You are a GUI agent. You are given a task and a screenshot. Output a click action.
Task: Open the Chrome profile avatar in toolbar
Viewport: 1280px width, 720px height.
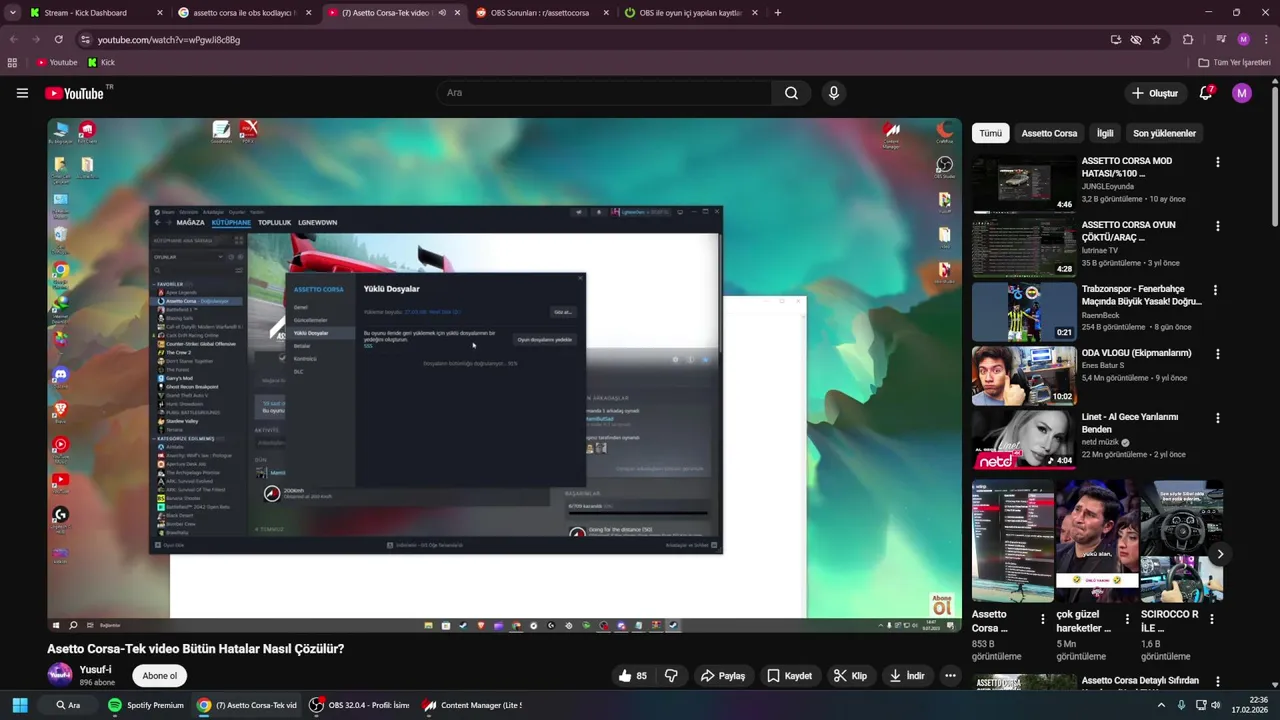[x=1243, y=40]
